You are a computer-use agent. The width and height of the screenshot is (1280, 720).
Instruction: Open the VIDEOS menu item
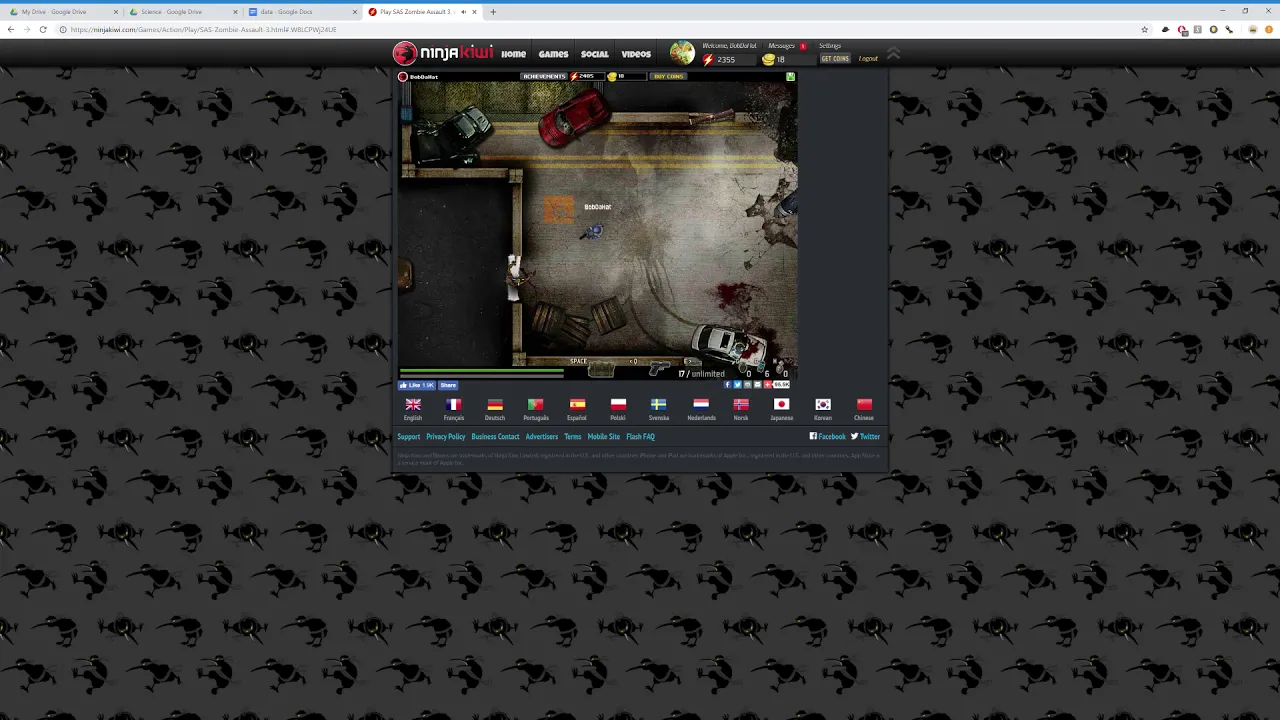pos(636,54)
